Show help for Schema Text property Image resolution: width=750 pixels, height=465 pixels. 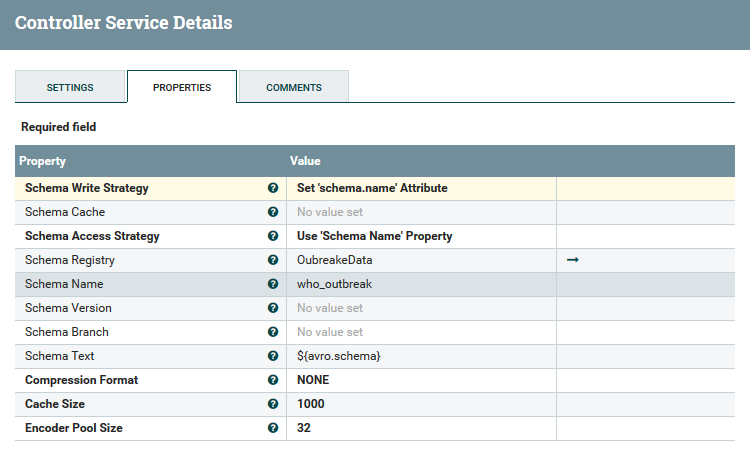coord(273,356)
